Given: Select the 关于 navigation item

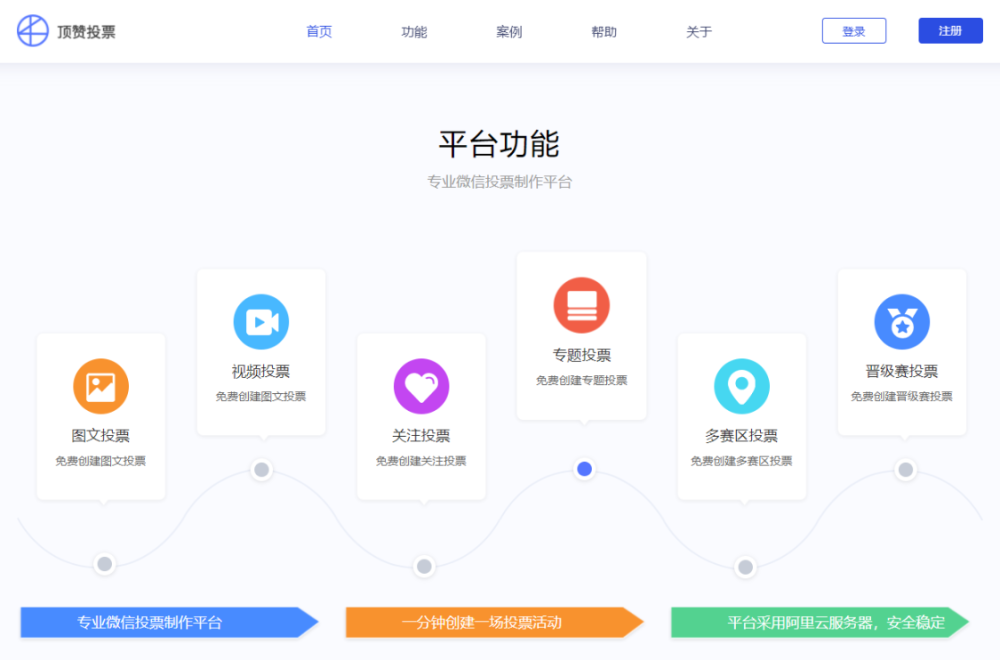Looking at the screenshot, I should (699, 32).
